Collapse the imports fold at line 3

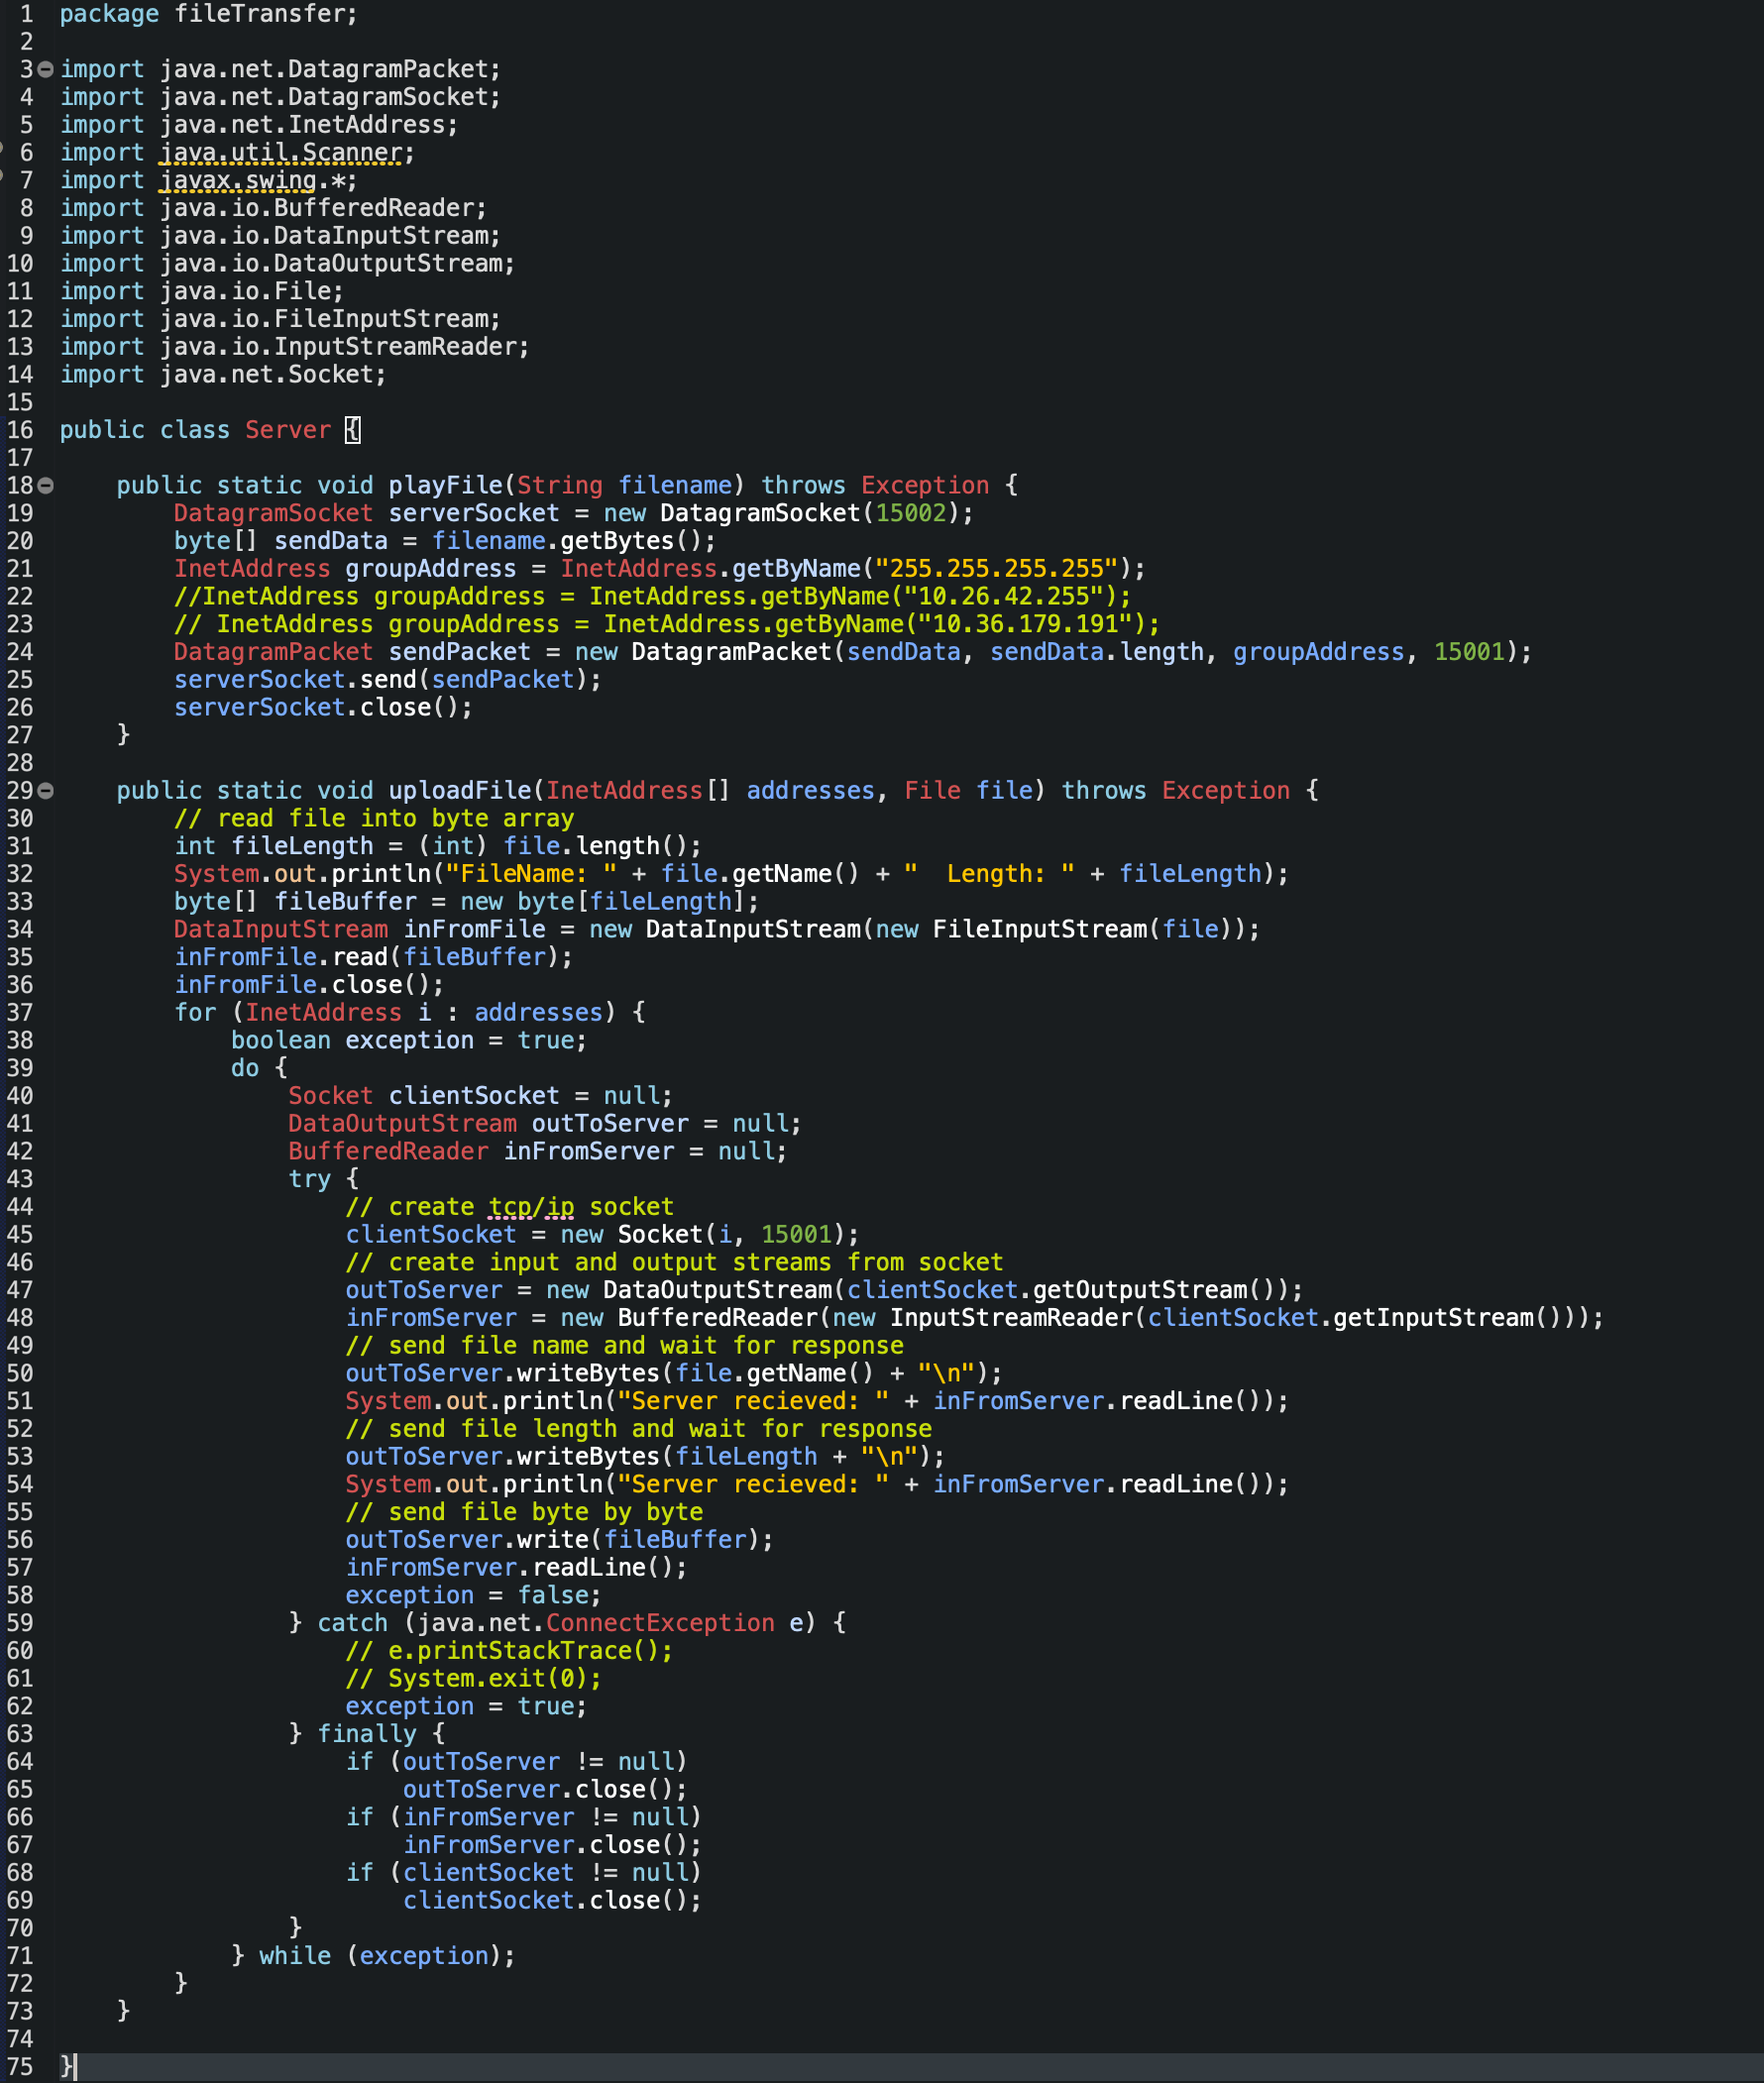(45, 69)
